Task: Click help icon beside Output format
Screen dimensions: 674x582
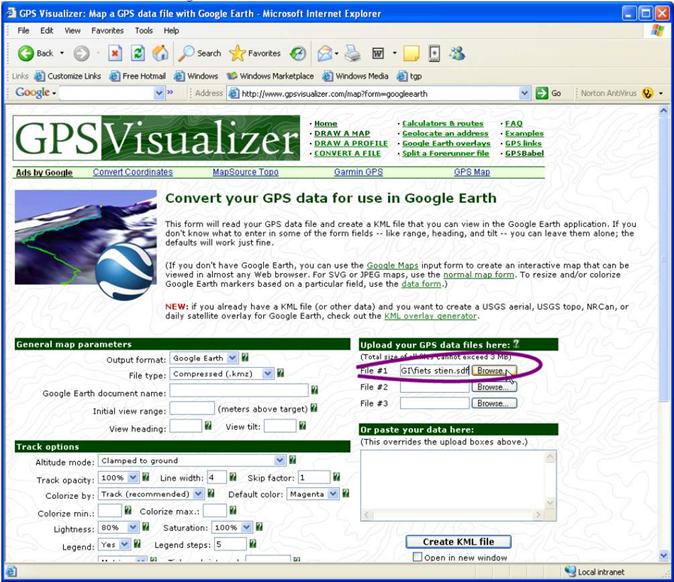Action: pyautogui.click(x=245, y=357)
